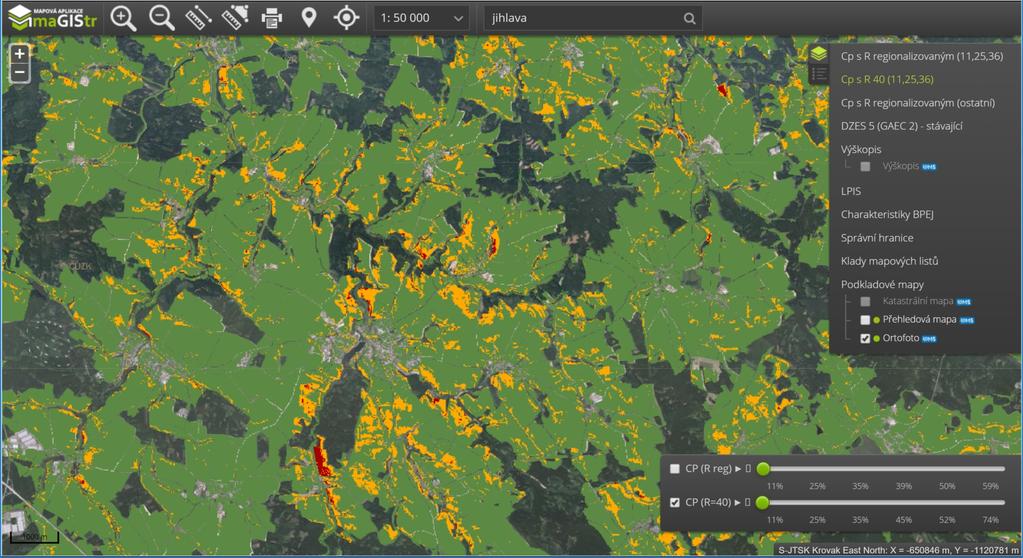Activate the measure area ruler tool
The width and height of the screenshot is (1023, 558).
(236, 18)
